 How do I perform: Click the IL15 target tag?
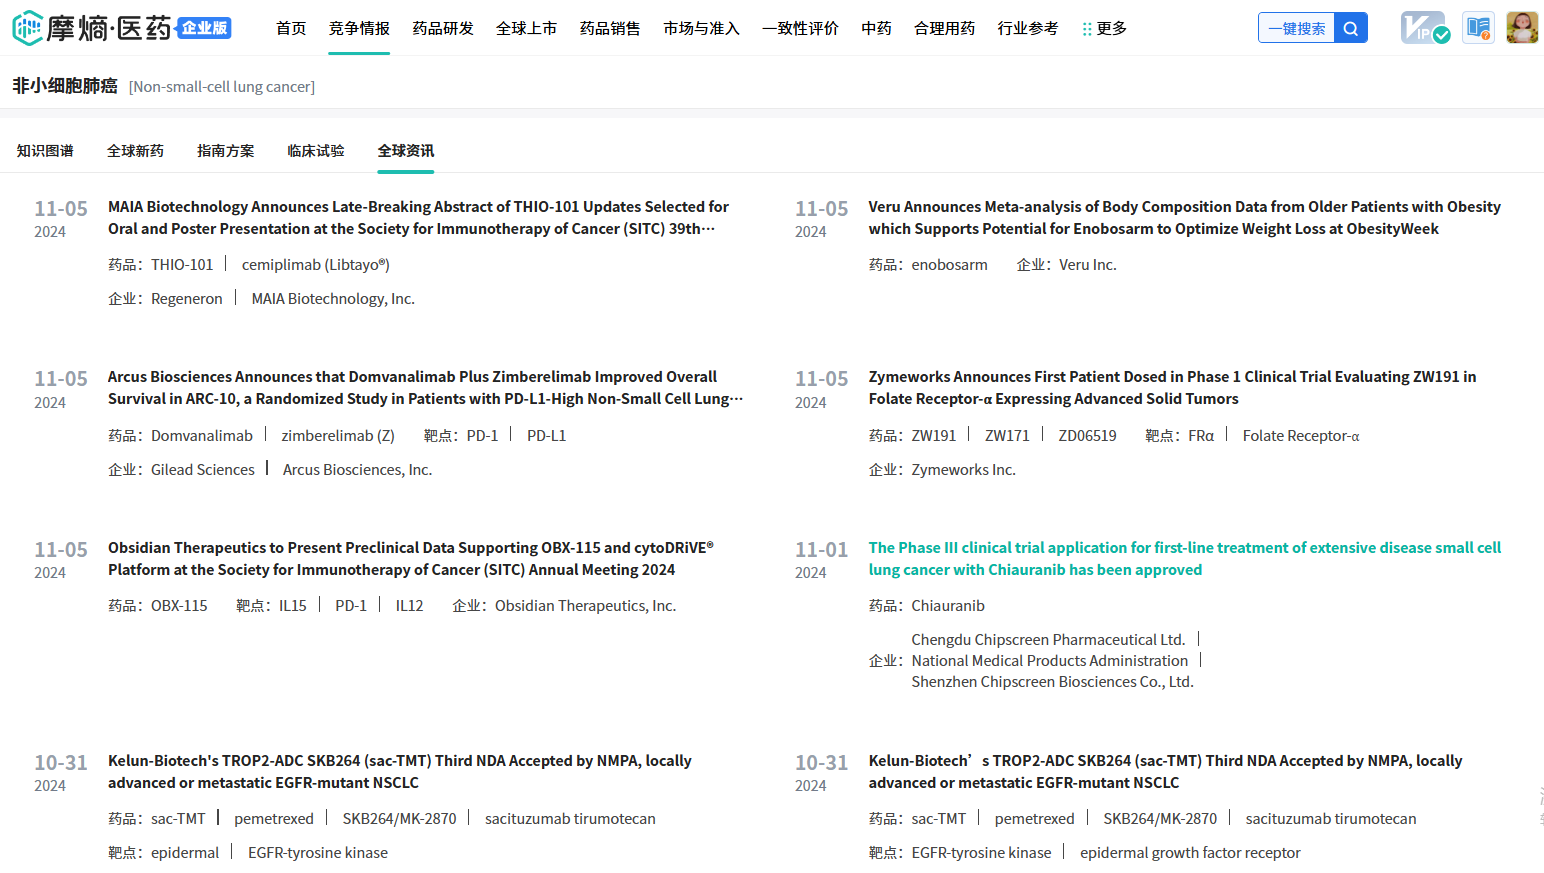[x=293, y=606]
